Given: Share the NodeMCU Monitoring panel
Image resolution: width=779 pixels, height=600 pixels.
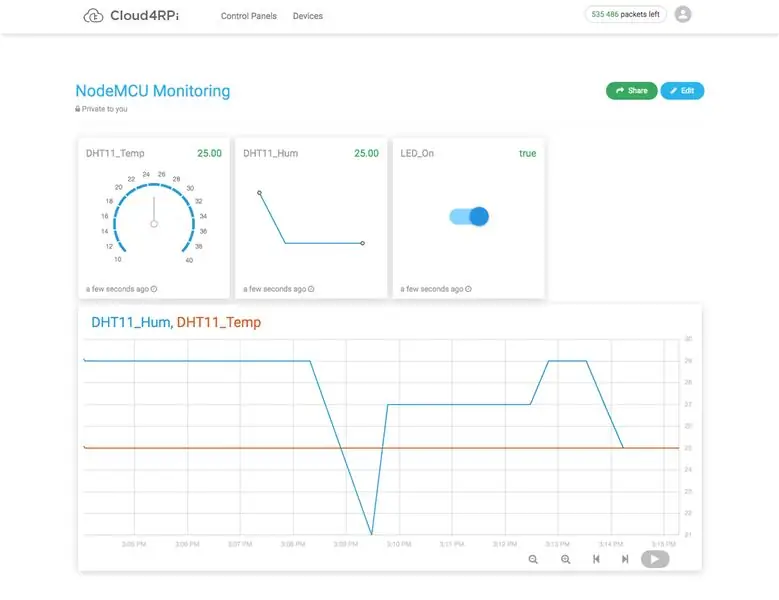Looking at the screenshot, I should [x=631, y=90].
